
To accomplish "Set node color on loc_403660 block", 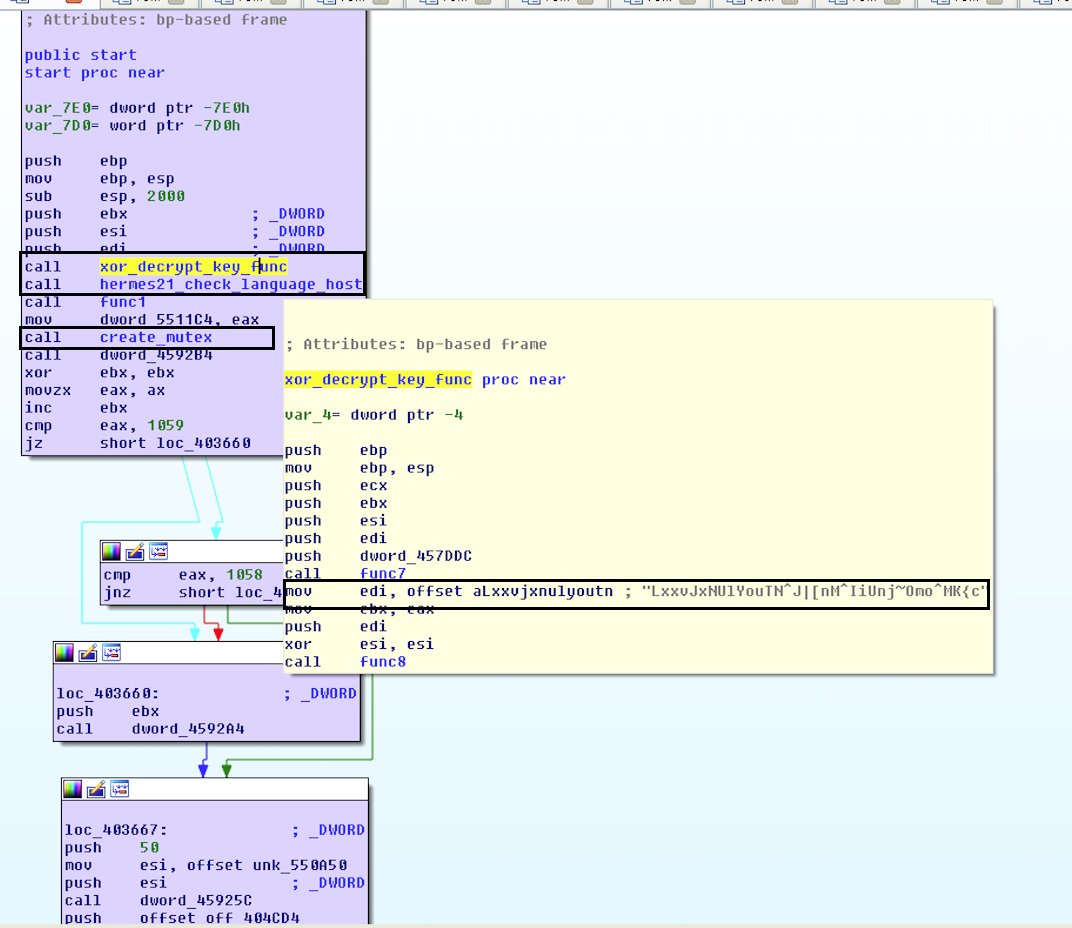I will click(x=64, y=652).
